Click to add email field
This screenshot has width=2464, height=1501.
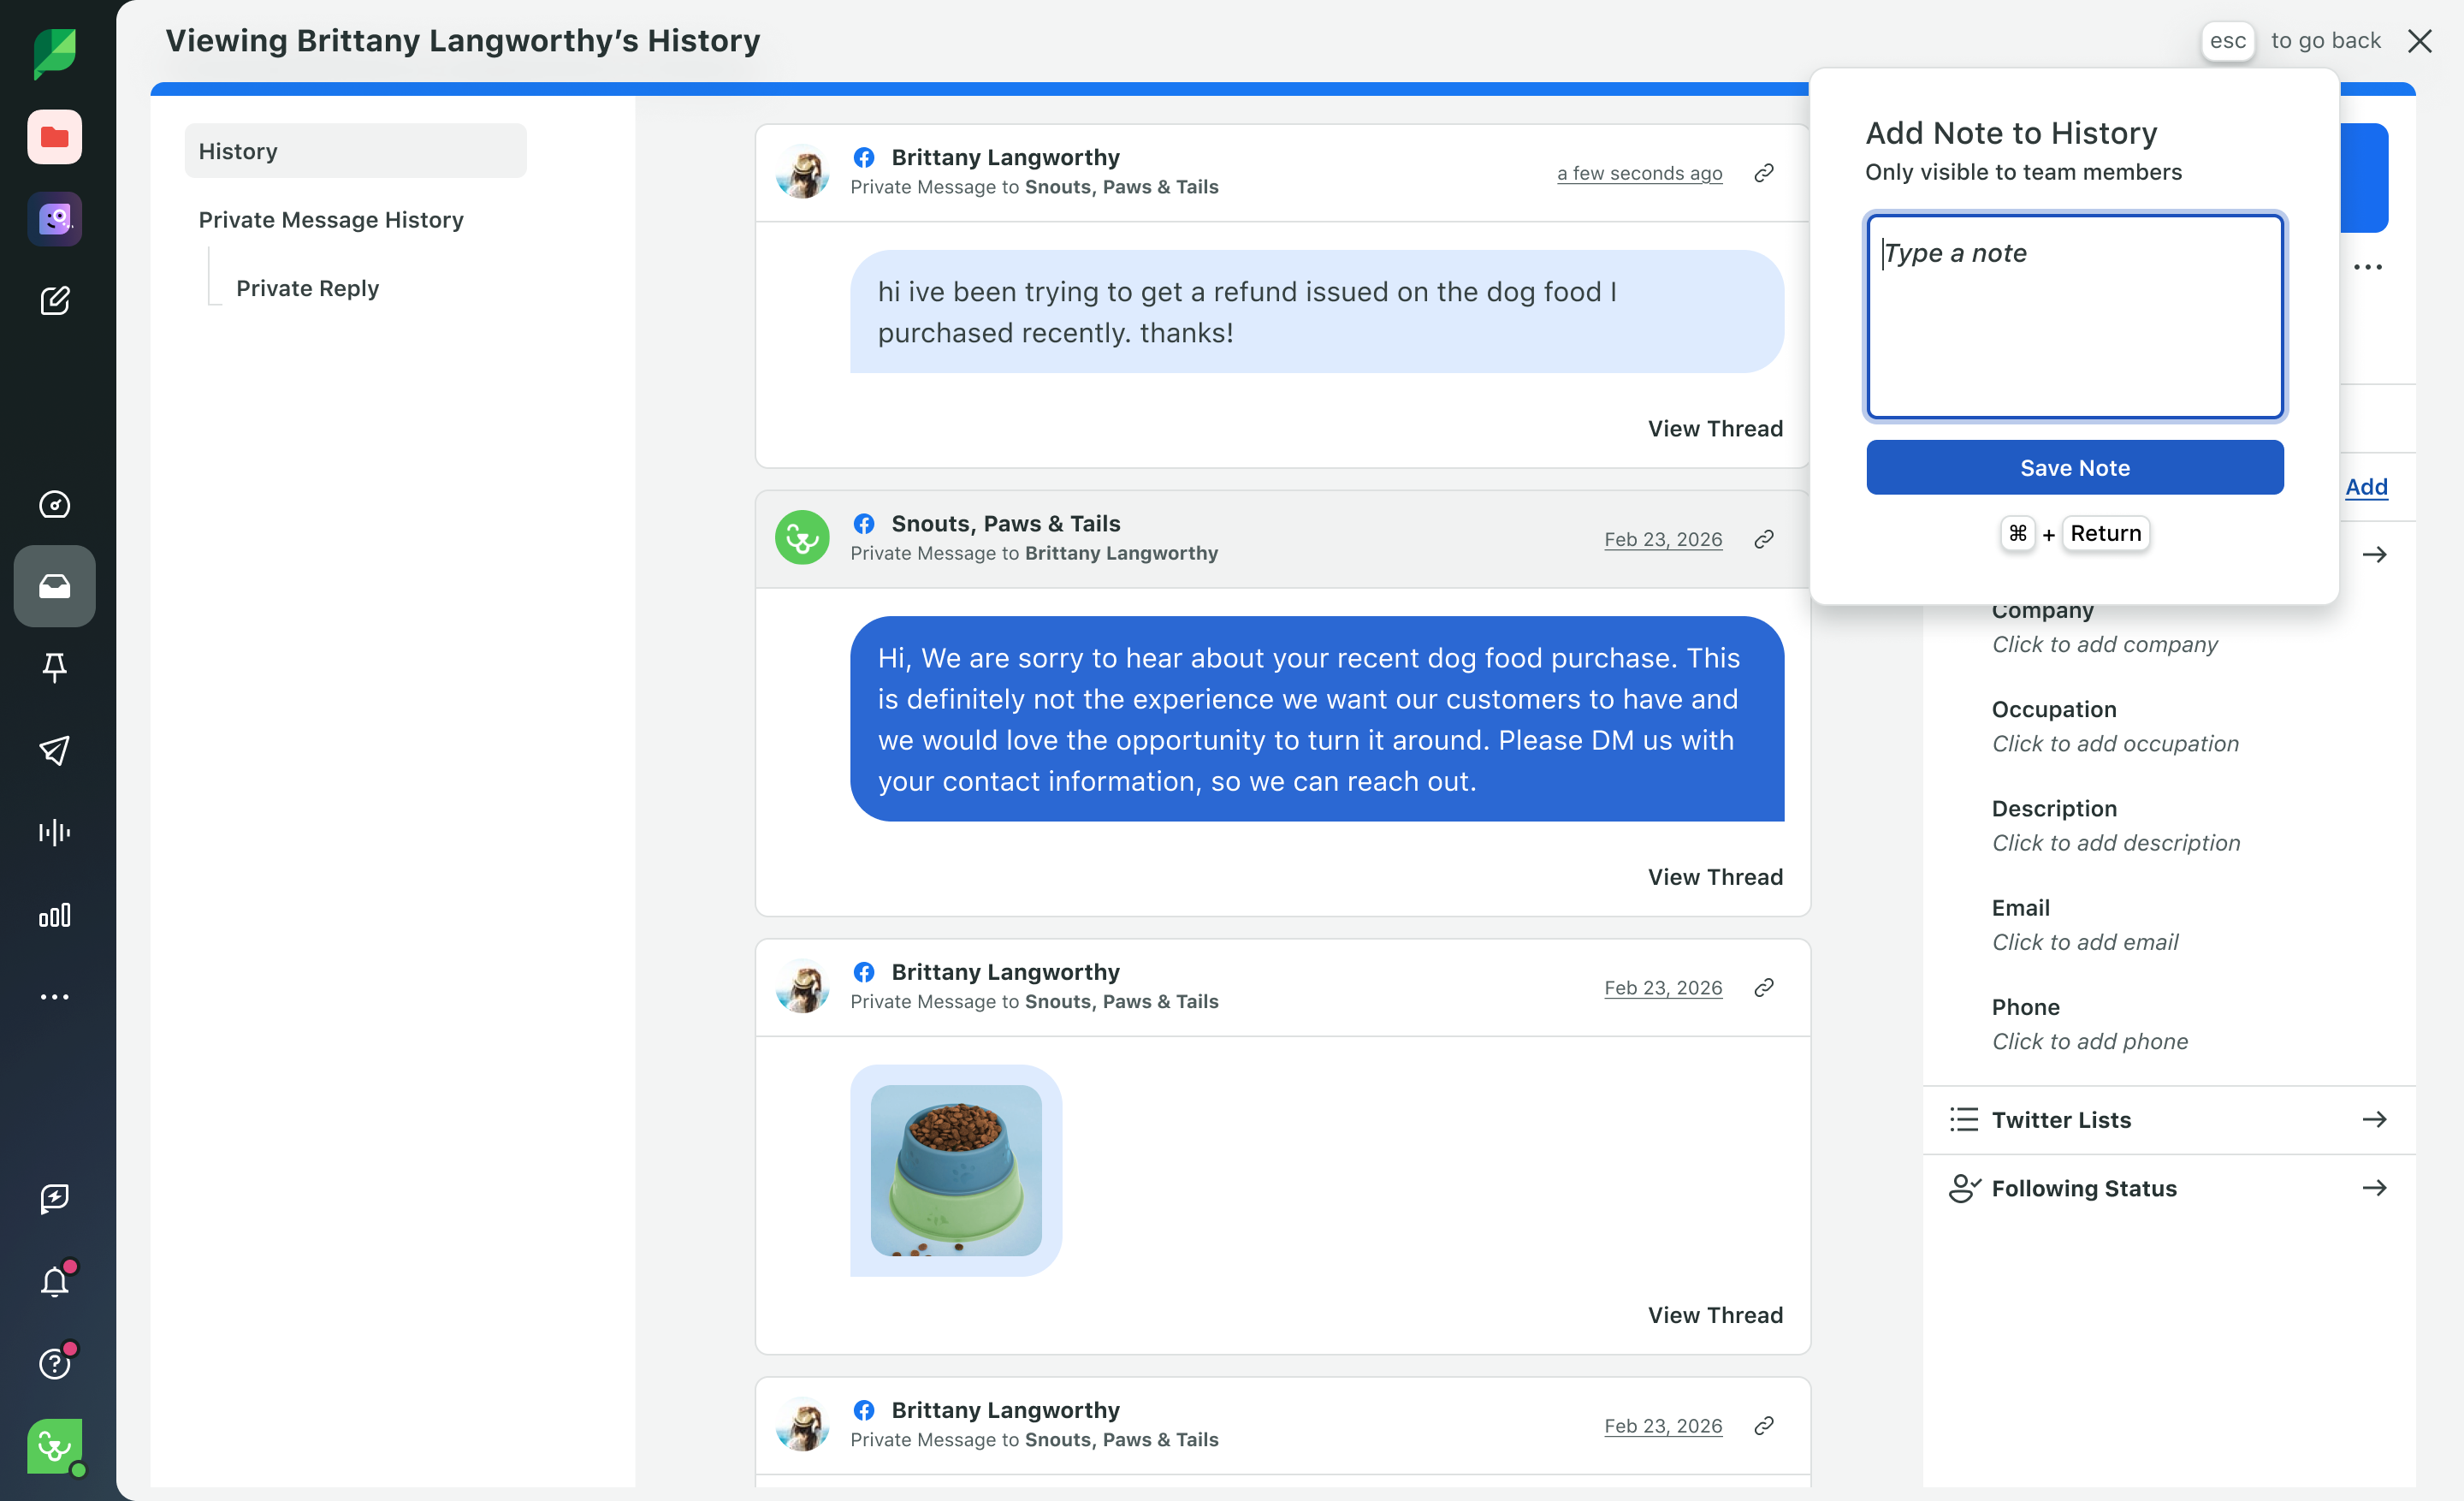(x=2084, y=942)
